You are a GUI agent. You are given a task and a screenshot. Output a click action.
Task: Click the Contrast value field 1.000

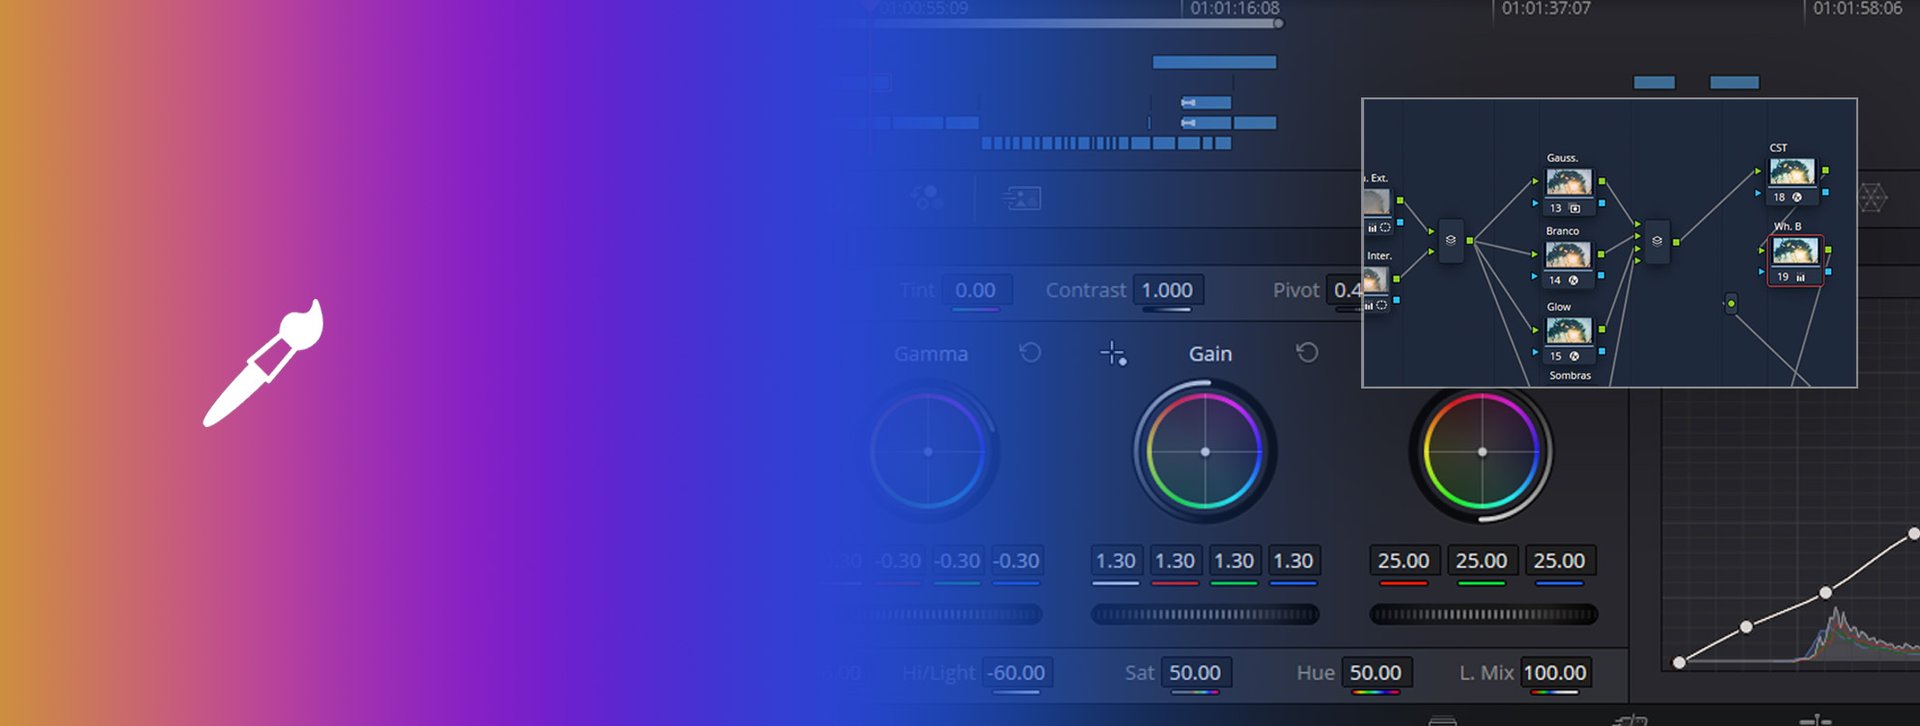coord(1167,290)
